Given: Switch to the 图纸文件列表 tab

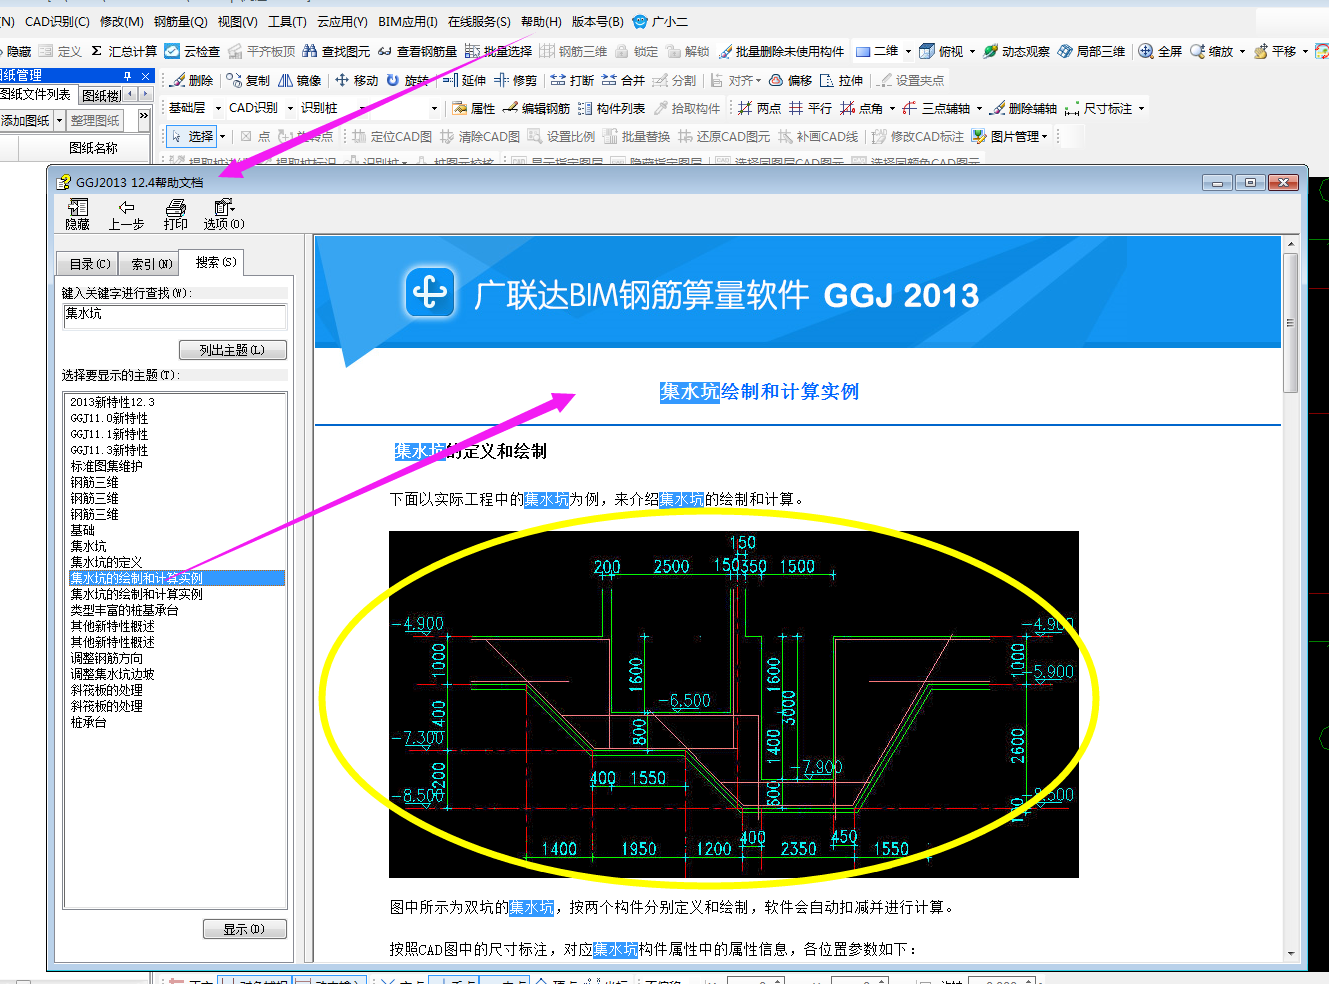Looking at the screenshot, I should click(x=37, y=94).
